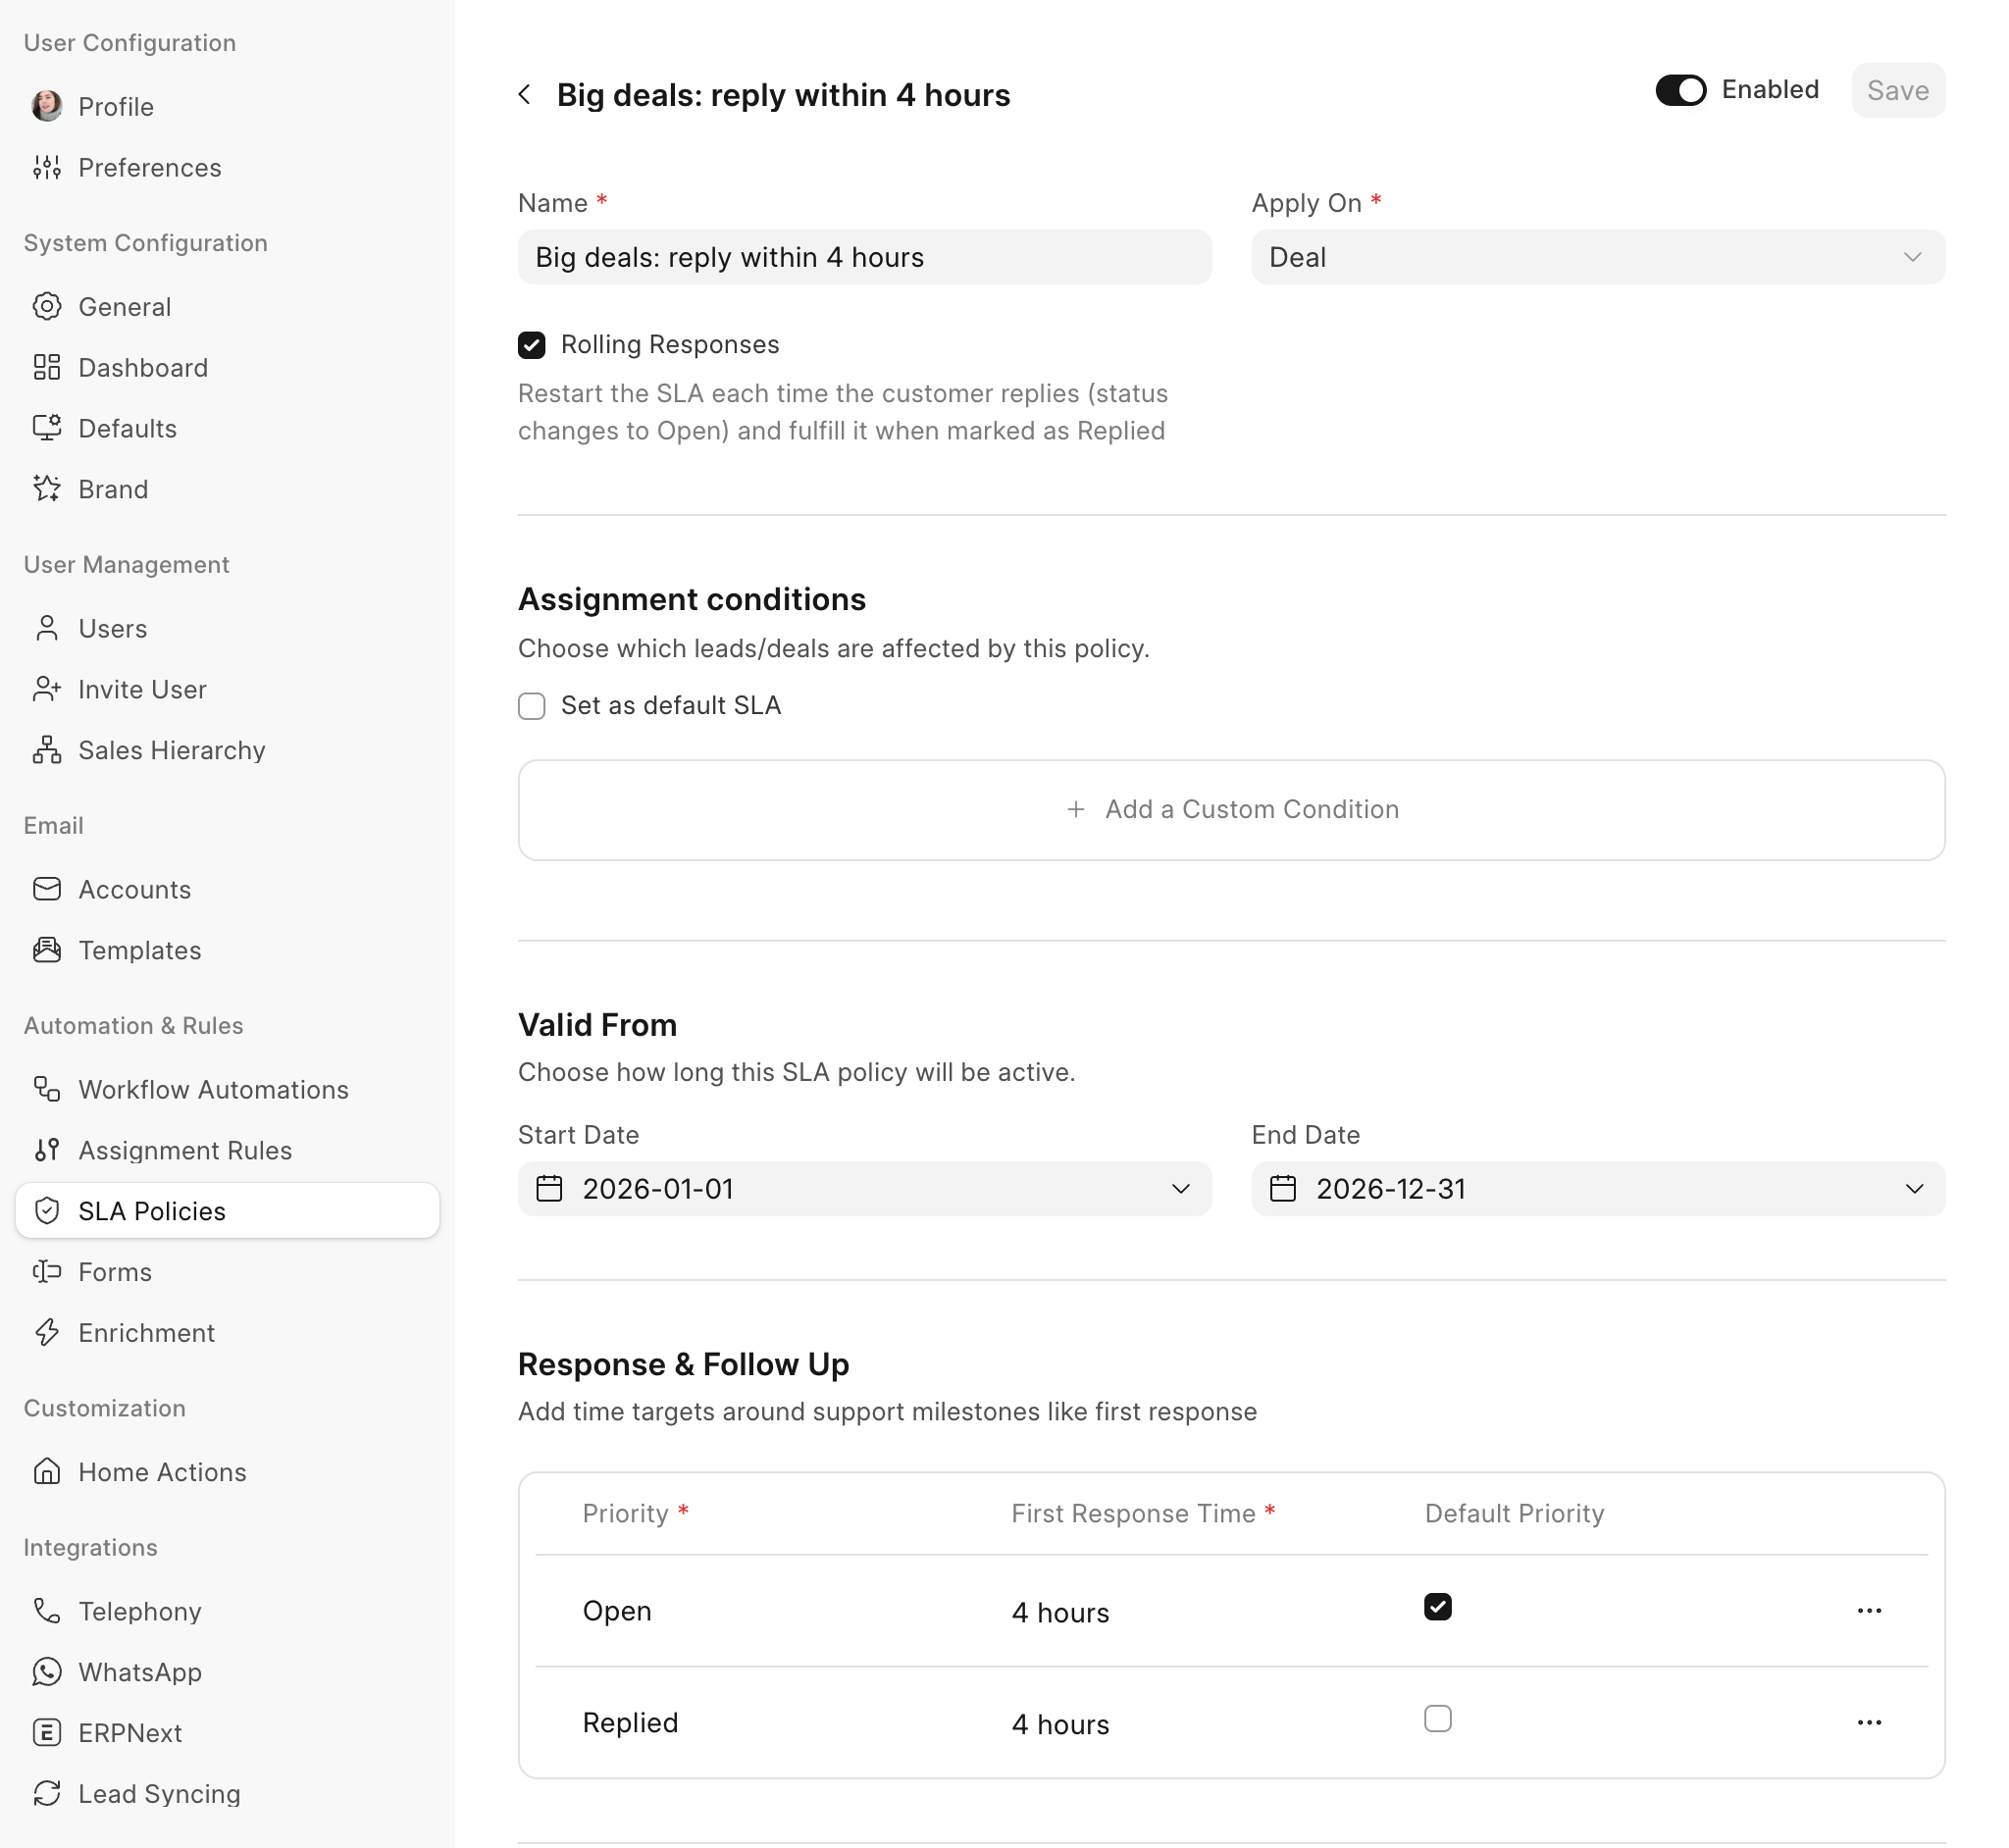The width and height of the screenshot is (2009, 1848).
Task: Click the 4 hours value for Open
Action: click(x=1061, y=1613)
